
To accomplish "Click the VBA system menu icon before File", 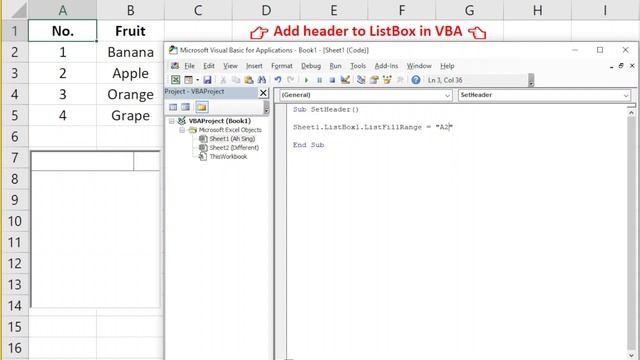I will click(175, 66).
